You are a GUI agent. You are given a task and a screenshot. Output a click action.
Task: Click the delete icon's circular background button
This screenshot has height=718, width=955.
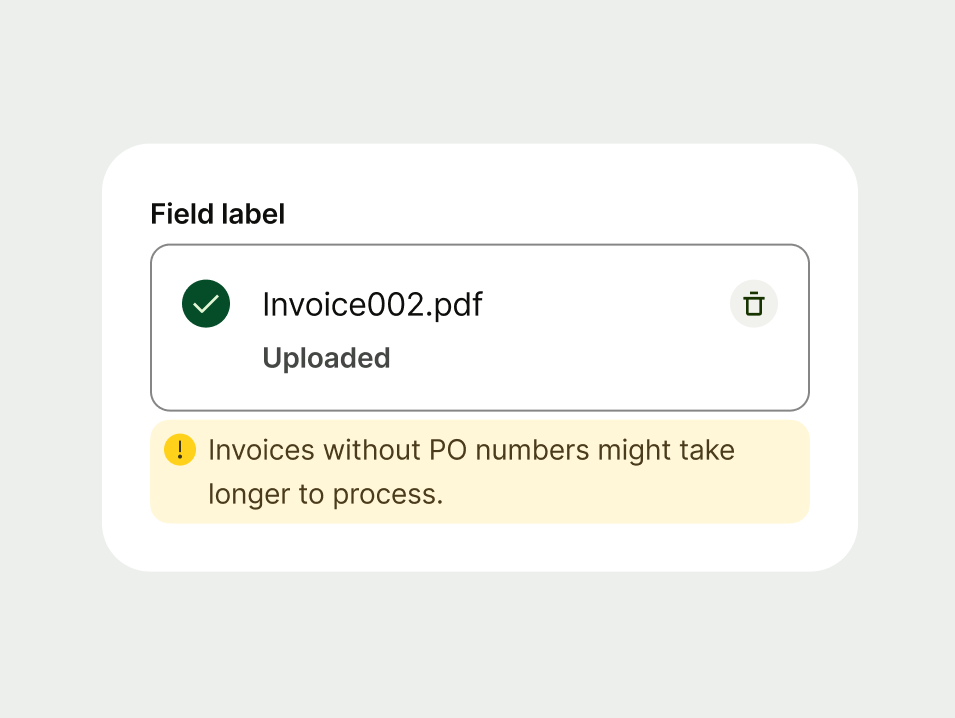(x=753, y=303)
